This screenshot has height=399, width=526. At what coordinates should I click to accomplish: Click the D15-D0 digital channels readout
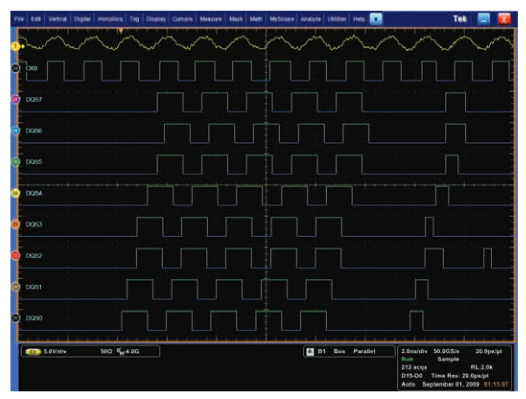tap(412, 376)
